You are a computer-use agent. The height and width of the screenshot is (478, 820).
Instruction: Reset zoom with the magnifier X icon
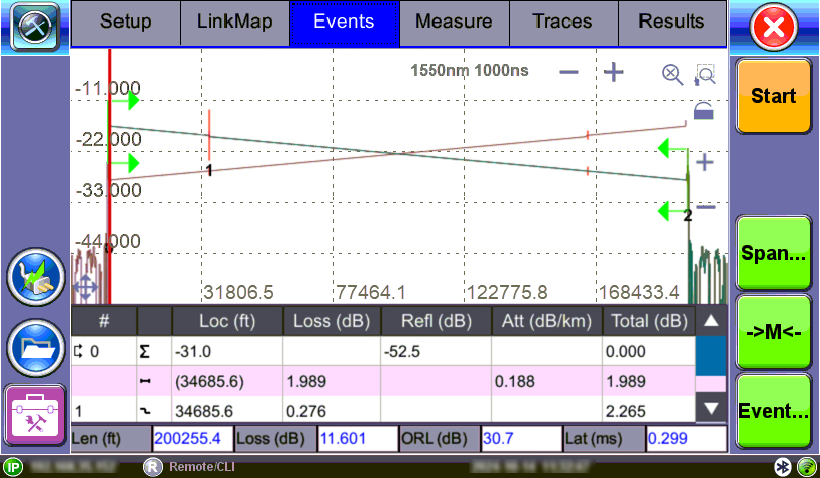click(x=671, y=73)
